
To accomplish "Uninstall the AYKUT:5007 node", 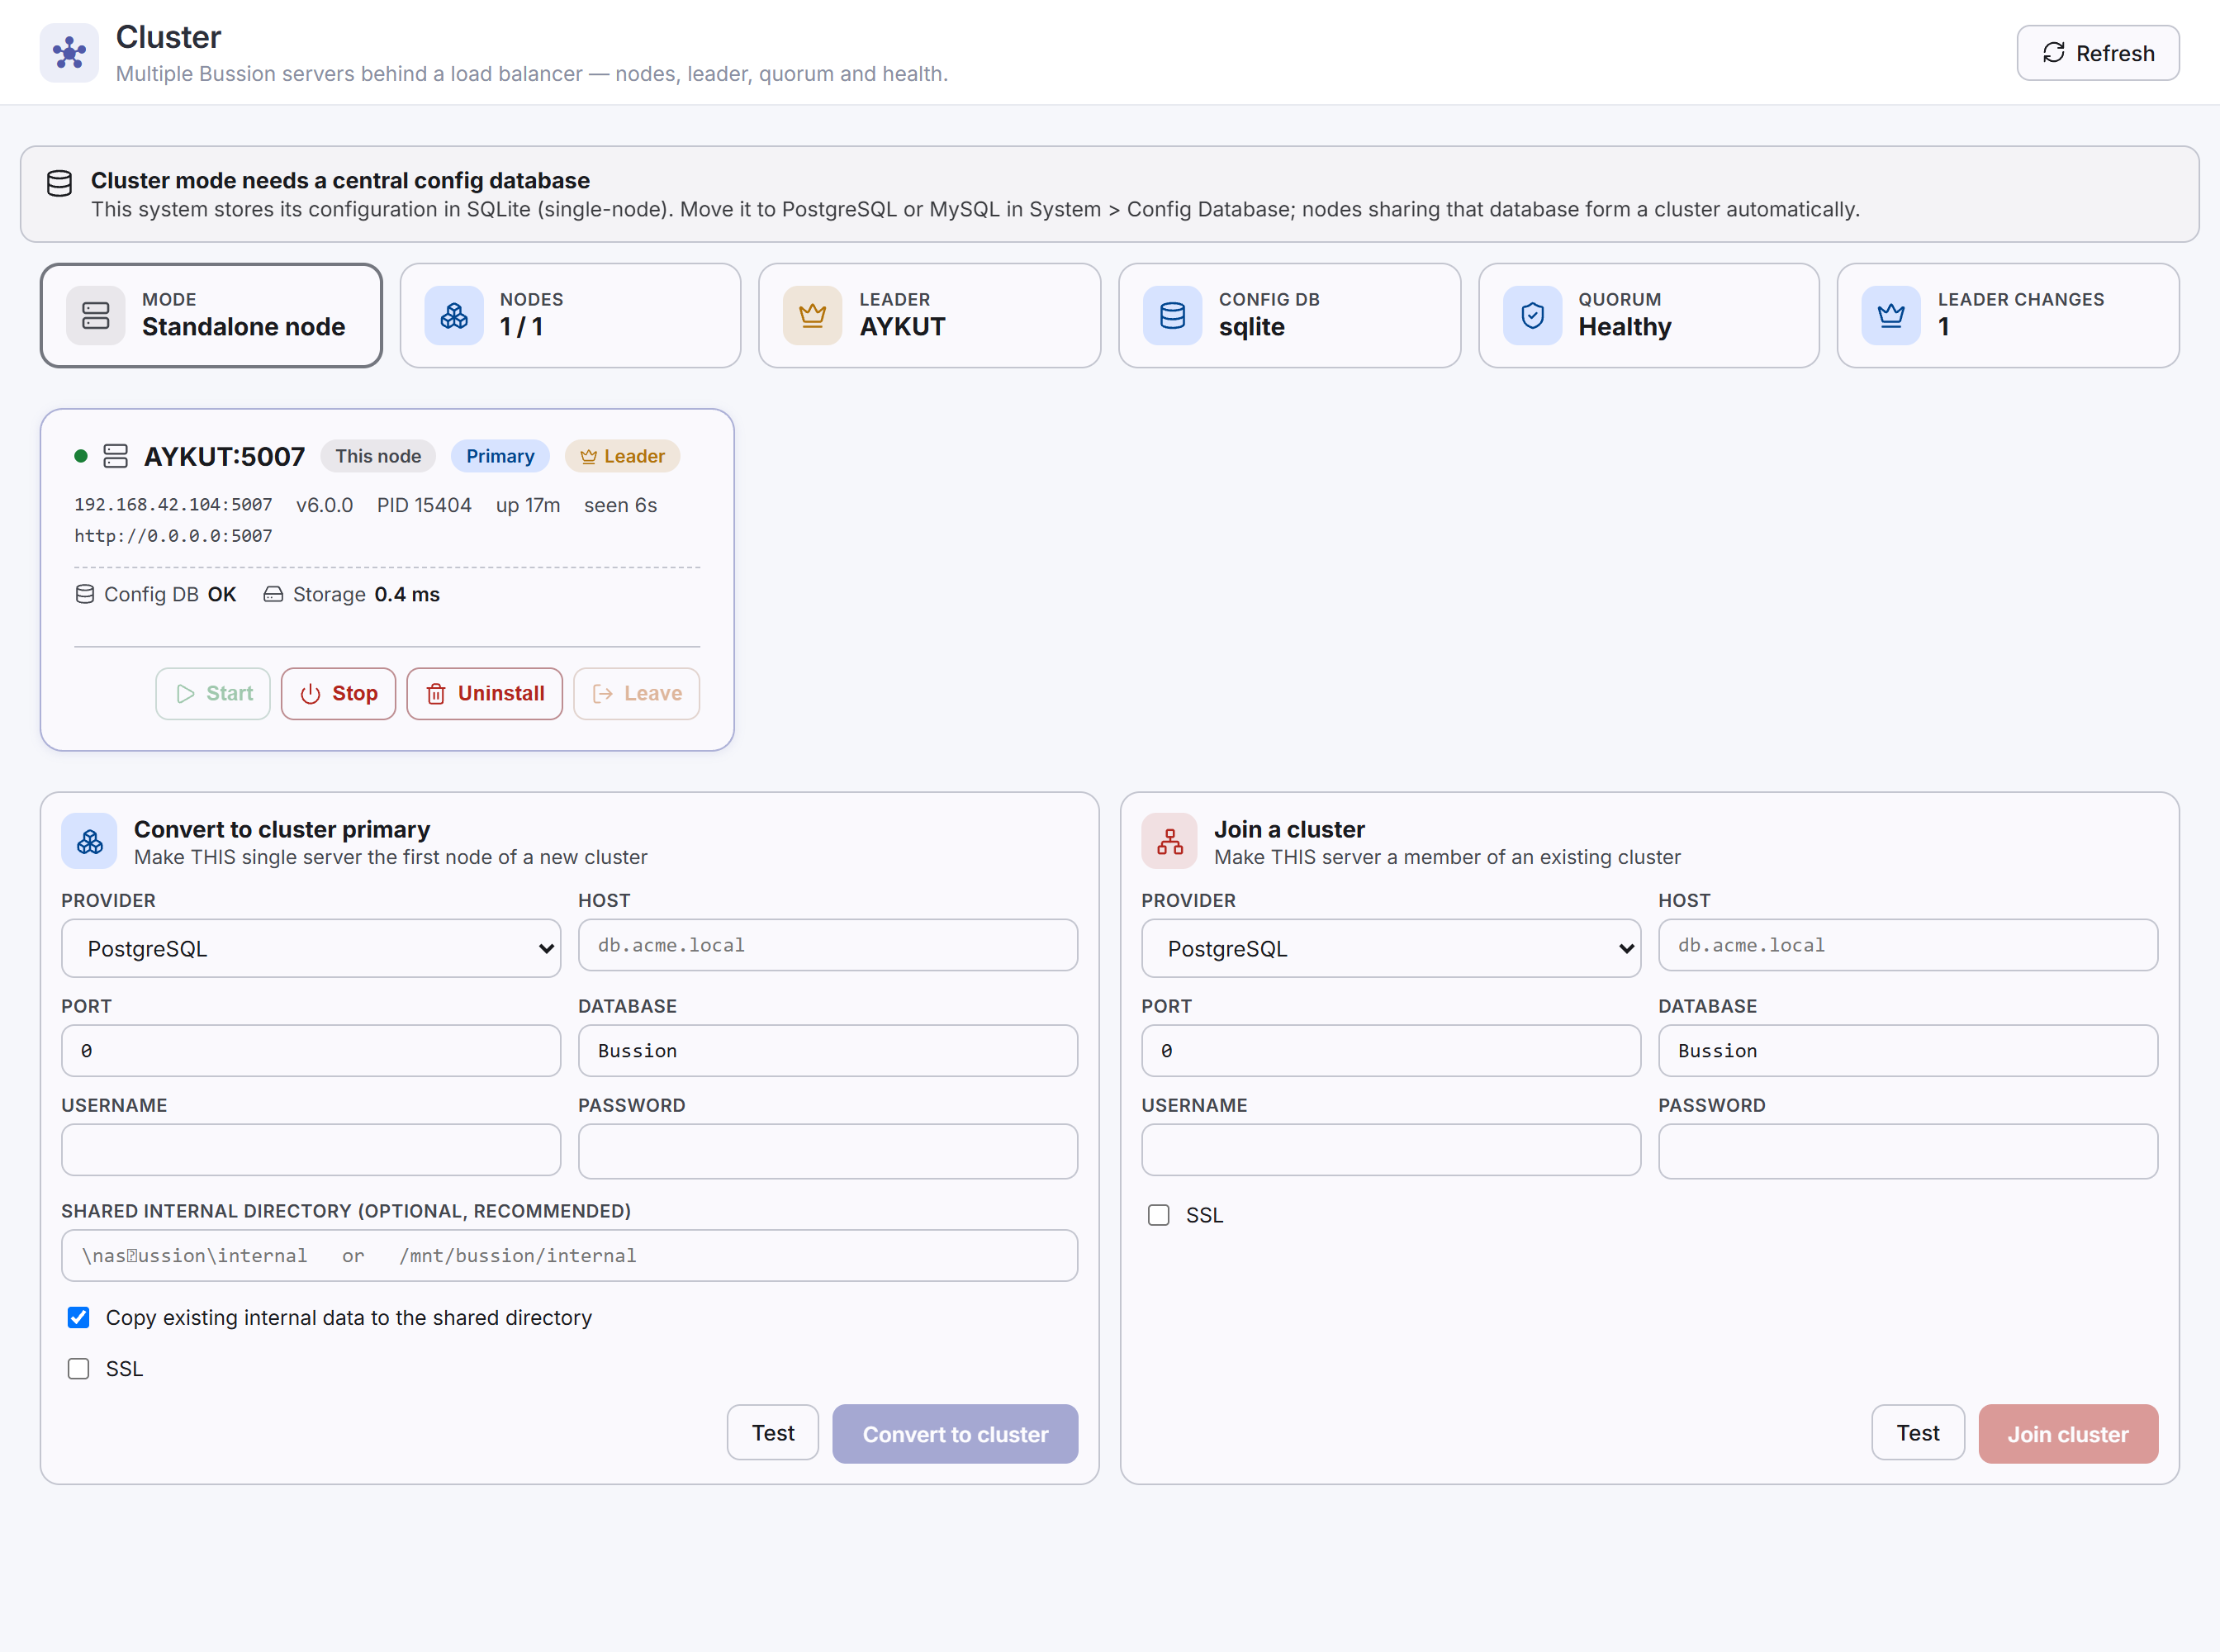I will point(485,694).
